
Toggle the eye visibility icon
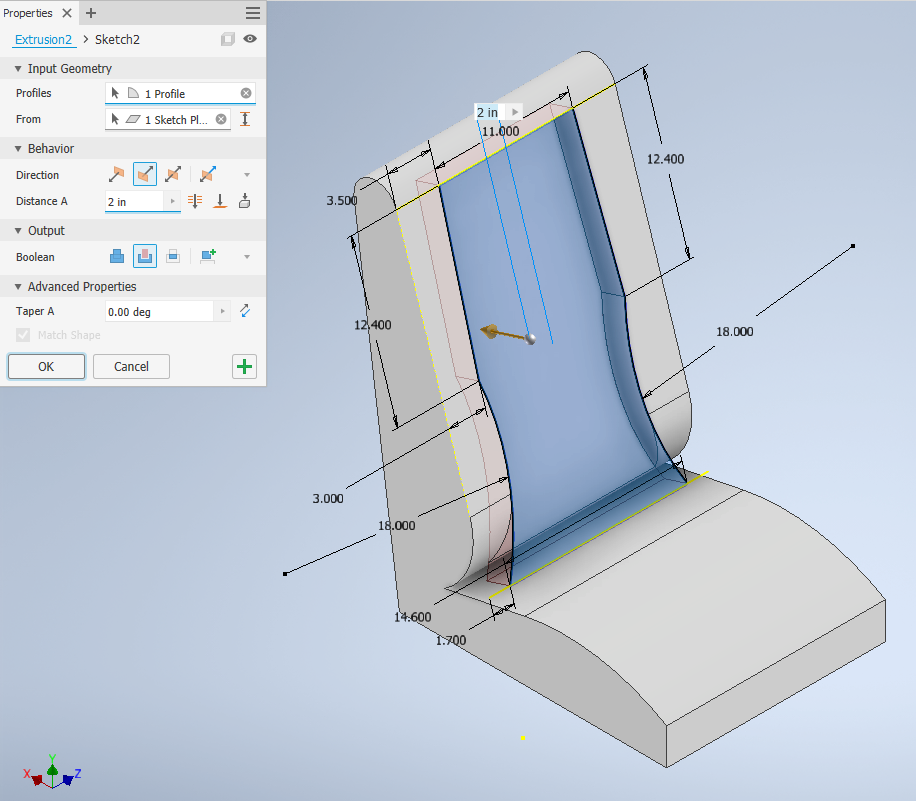250,39
